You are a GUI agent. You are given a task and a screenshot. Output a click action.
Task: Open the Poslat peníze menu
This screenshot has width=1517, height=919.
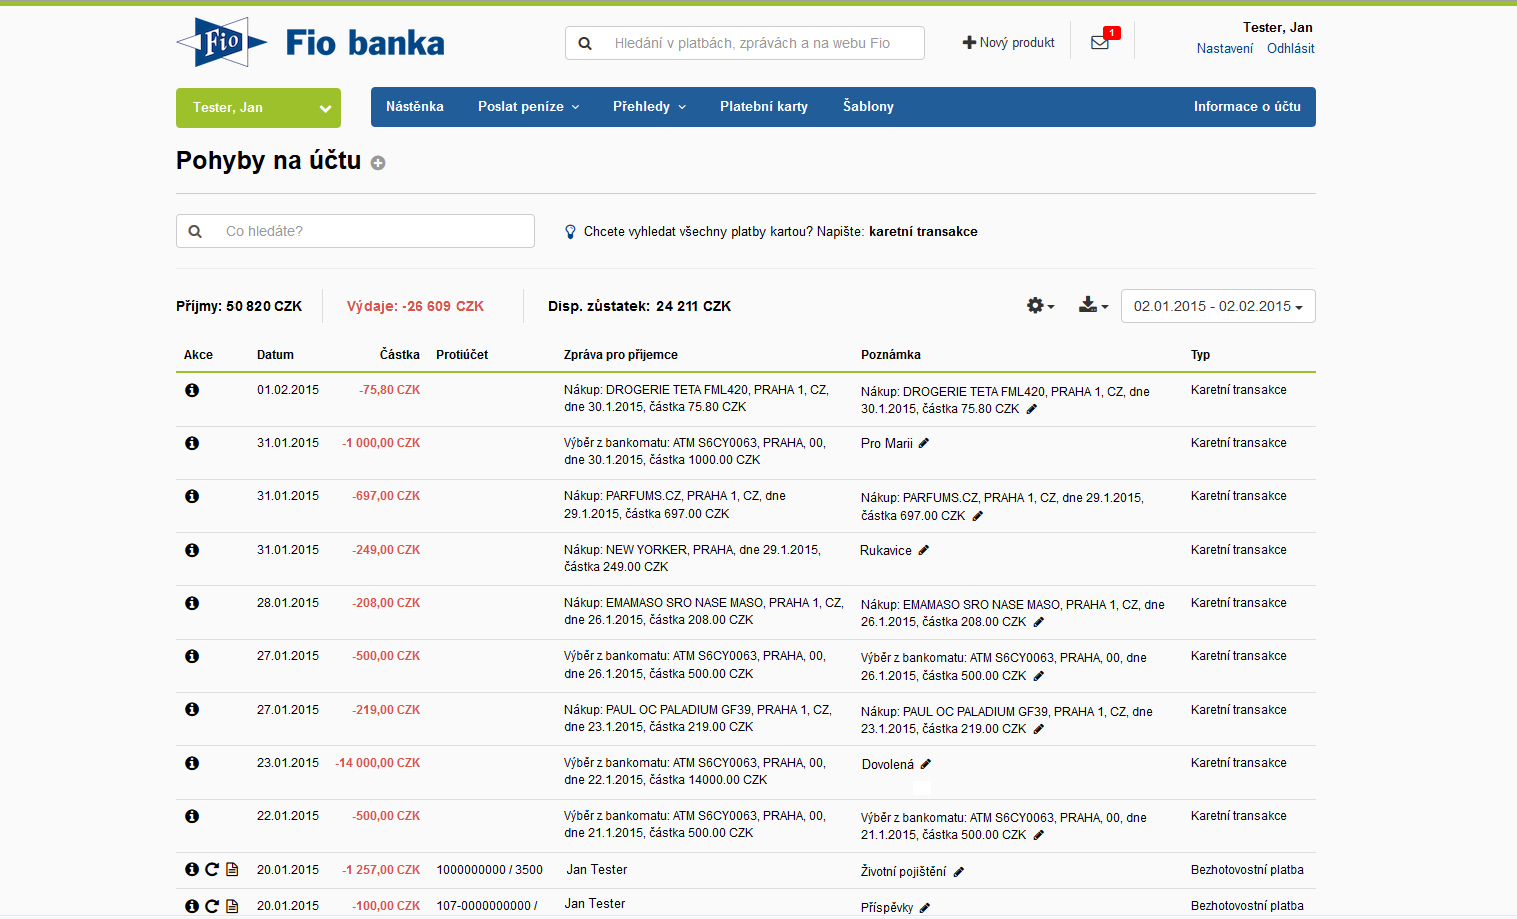[x=528, y=107]
